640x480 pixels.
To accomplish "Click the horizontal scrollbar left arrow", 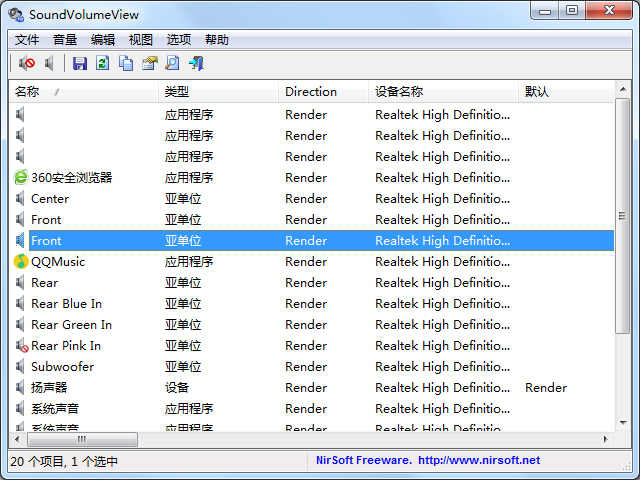I will (17, 439).
